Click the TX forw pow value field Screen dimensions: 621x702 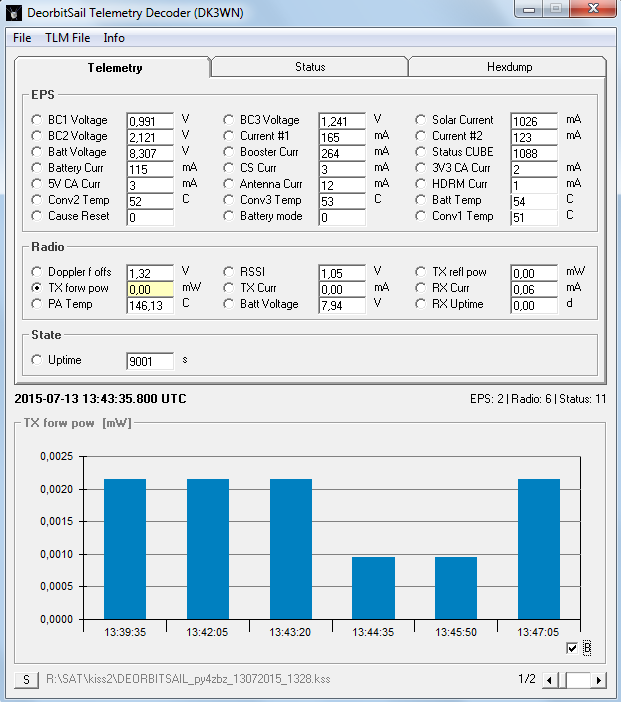pyautogui.click(x=150, y=289)
